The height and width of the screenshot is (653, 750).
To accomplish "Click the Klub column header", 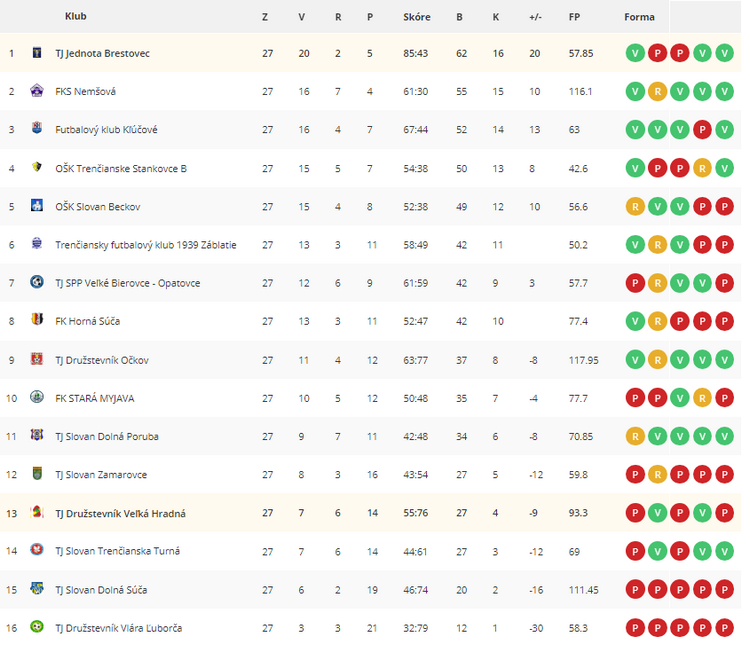I will click(x=76, y=16).
